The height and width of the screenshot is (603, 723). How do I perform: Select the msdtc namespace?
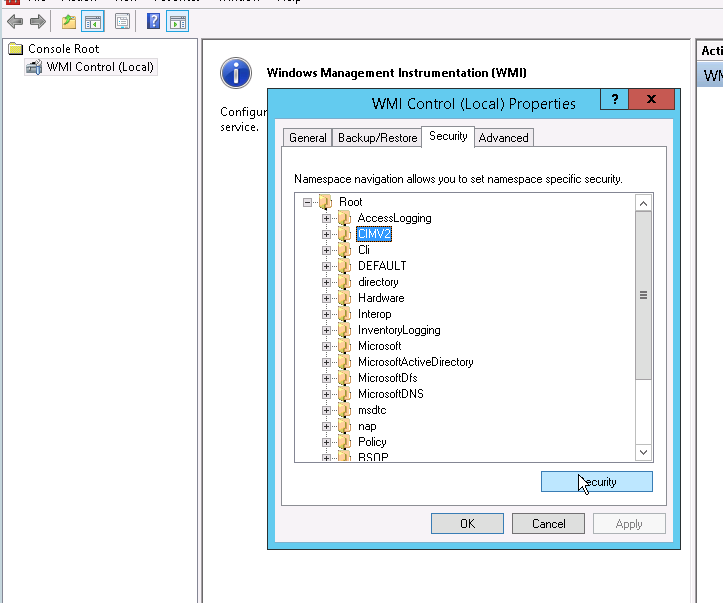point(372,410)
